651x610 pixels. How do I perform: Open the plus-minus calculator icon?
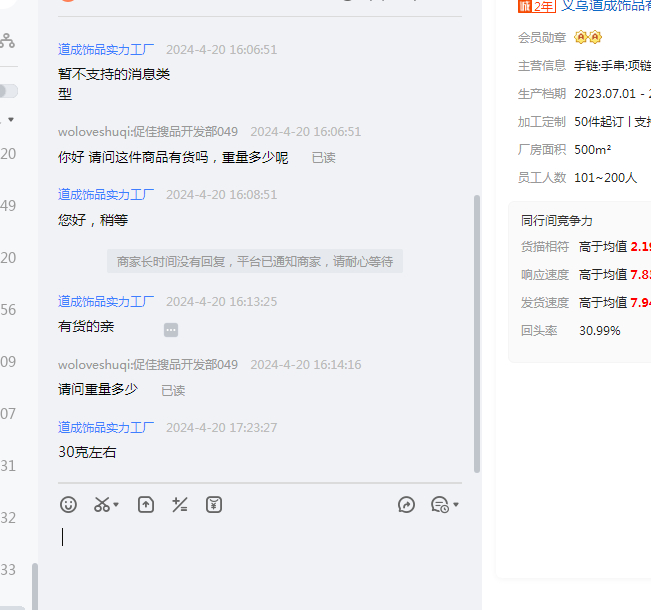click(x=180, y=505)
